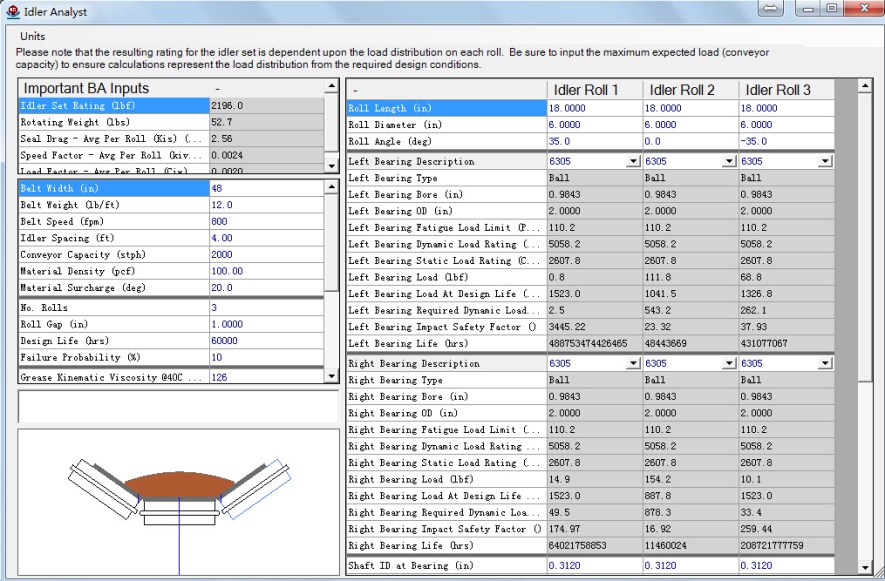The image size is (885, 581).
Task: Select Right Bearing Type row label
Action: 446,380
